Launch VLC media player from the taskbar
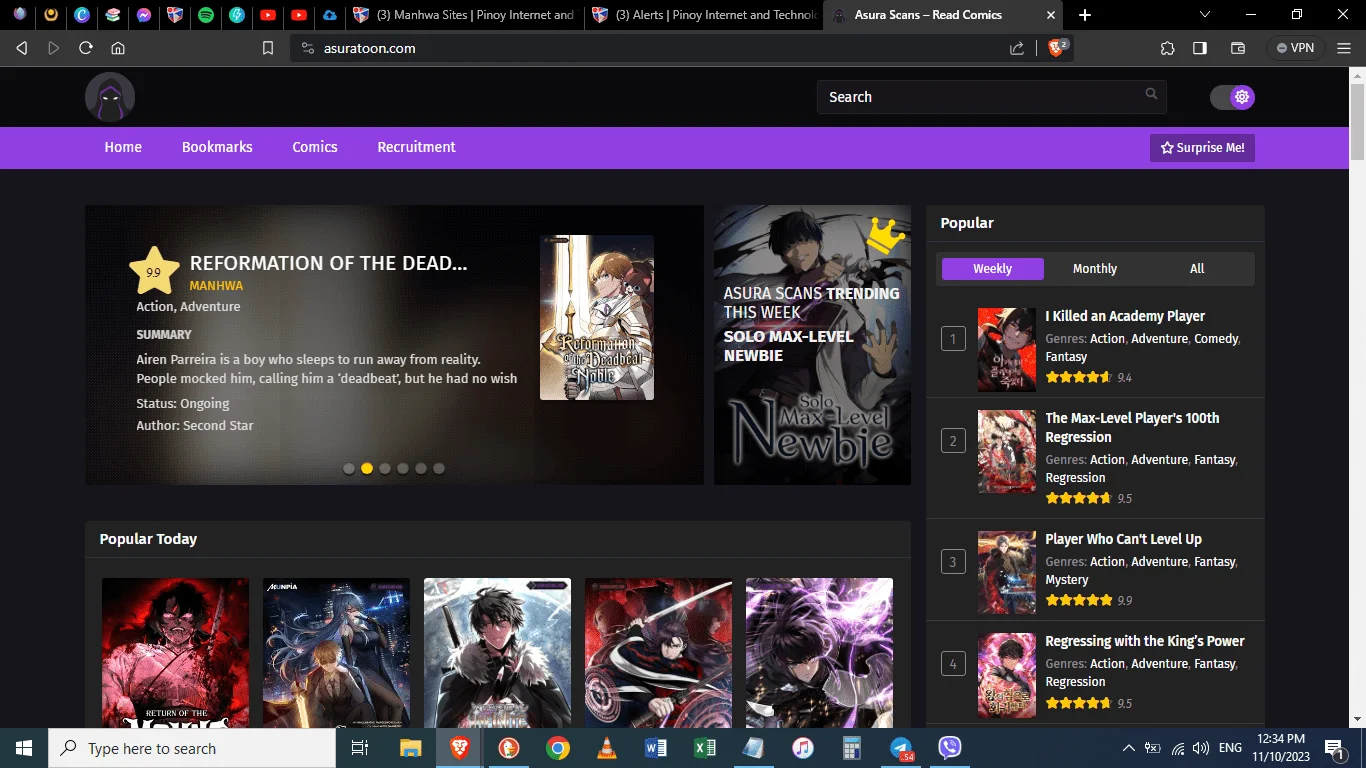The width and height of the screenshot is (1366, 768). [607, 748]
